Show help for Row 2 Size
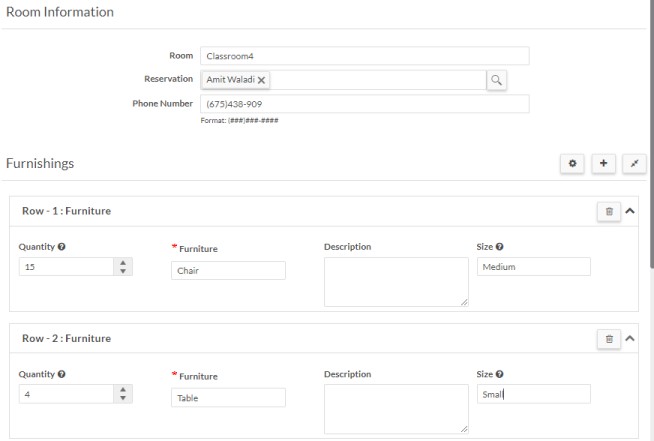Viewport: 654px width, 441px height. tap(499, 374)
